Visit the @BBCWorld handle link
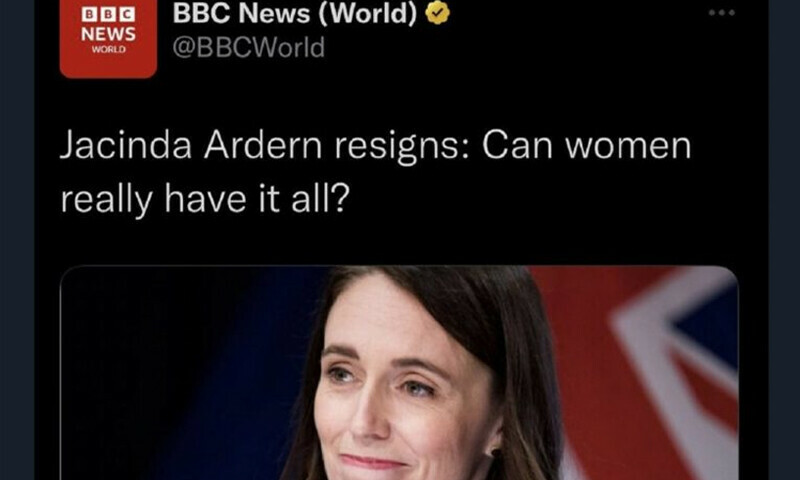This screenshot has width=800, height=480. (248, 47)
